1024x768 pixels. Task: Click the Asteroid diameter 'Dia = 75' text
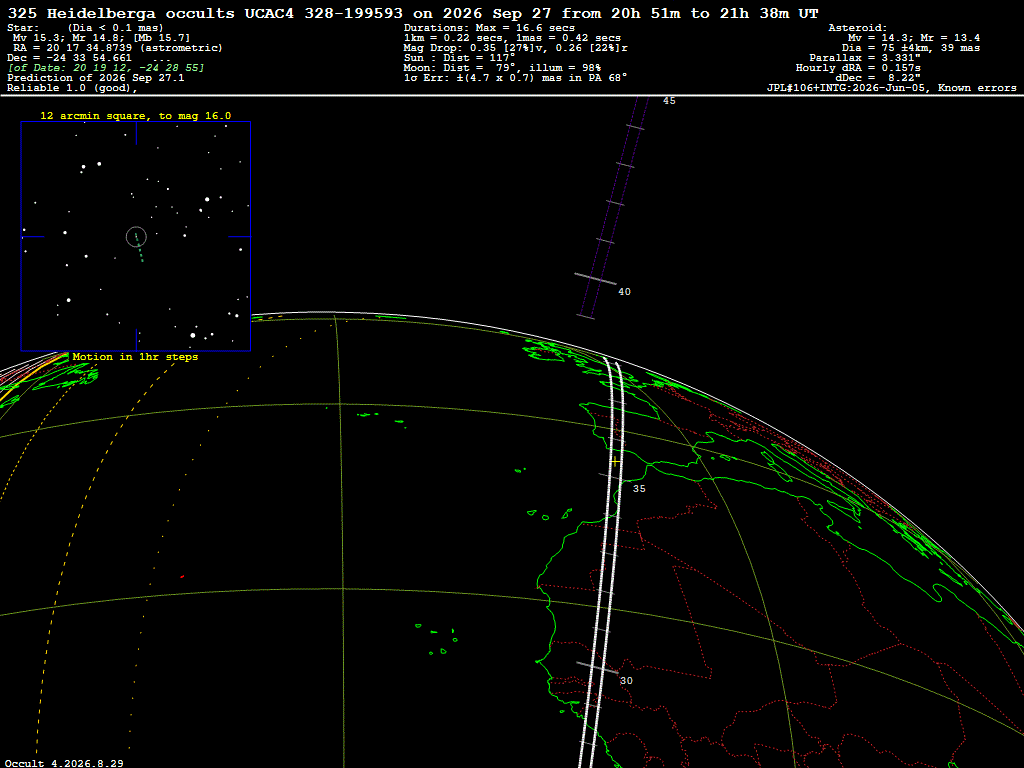pyautogui.click(x=910, y=48)
